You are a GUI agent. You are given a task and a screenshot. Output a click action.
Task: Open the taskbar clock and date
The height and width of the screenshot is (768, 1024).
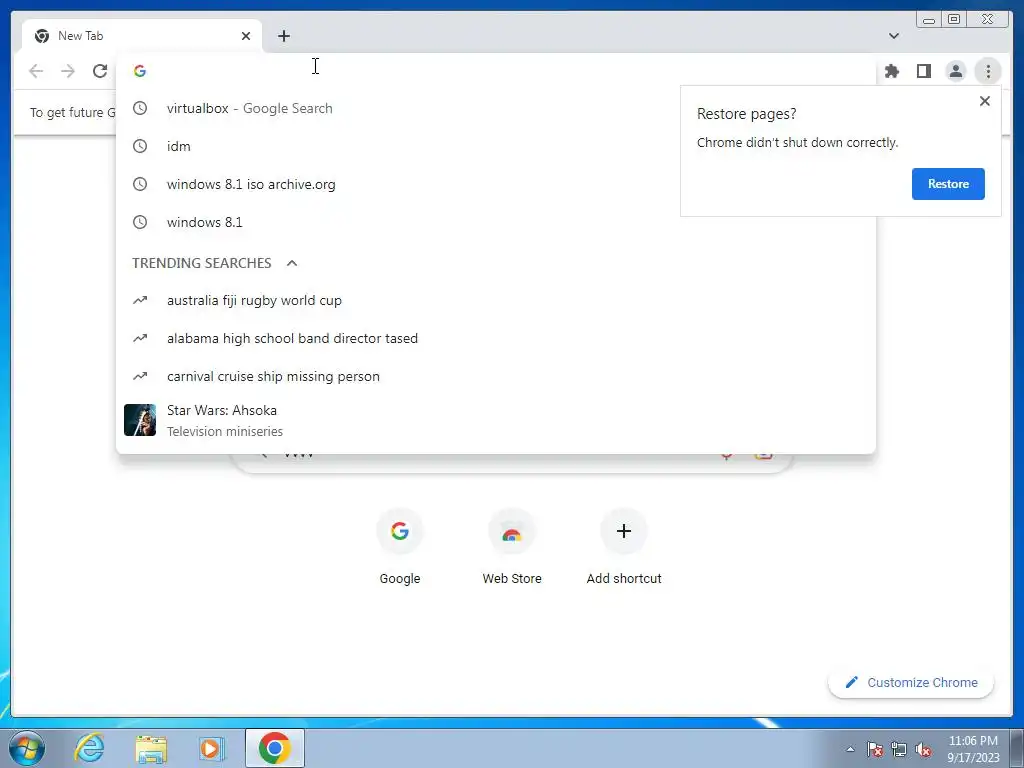pos(973,749)
